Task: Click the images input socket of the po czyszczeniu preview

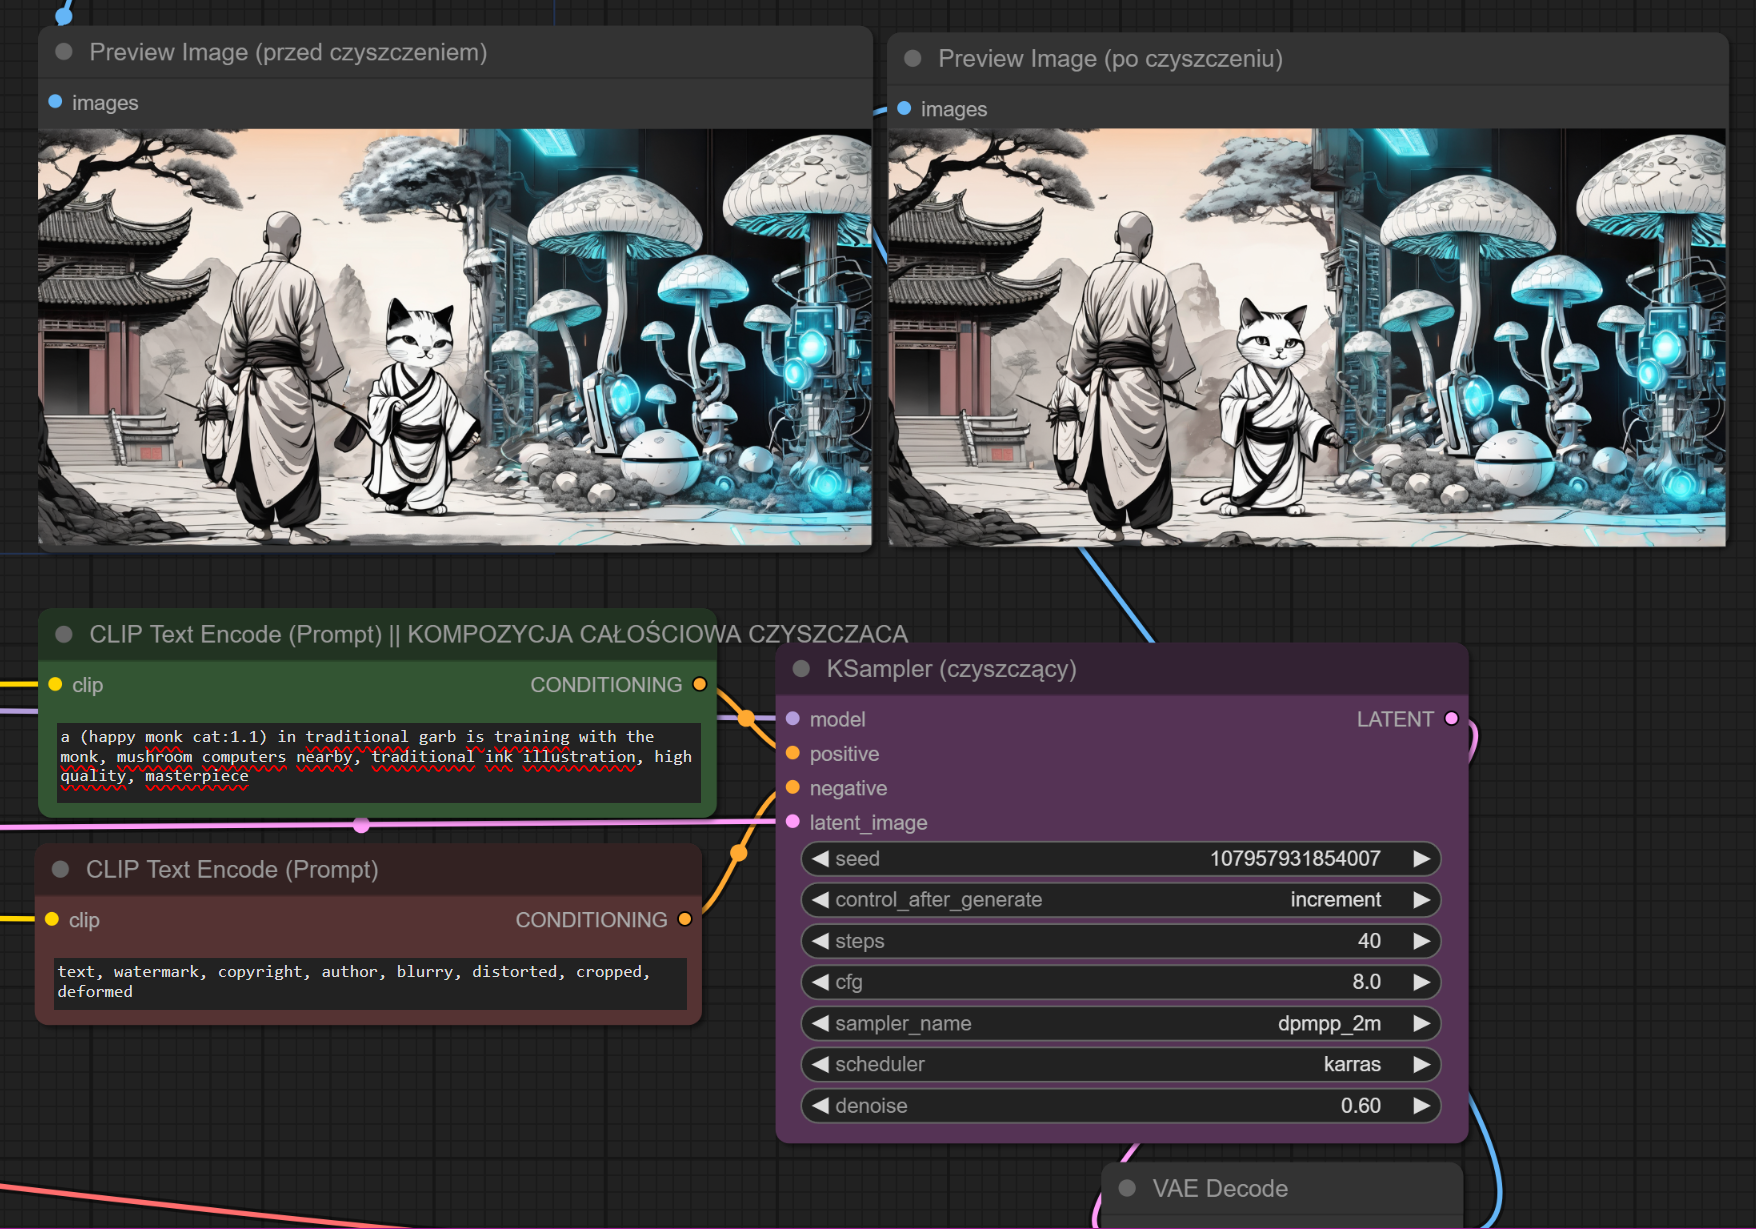Action: 904,109
